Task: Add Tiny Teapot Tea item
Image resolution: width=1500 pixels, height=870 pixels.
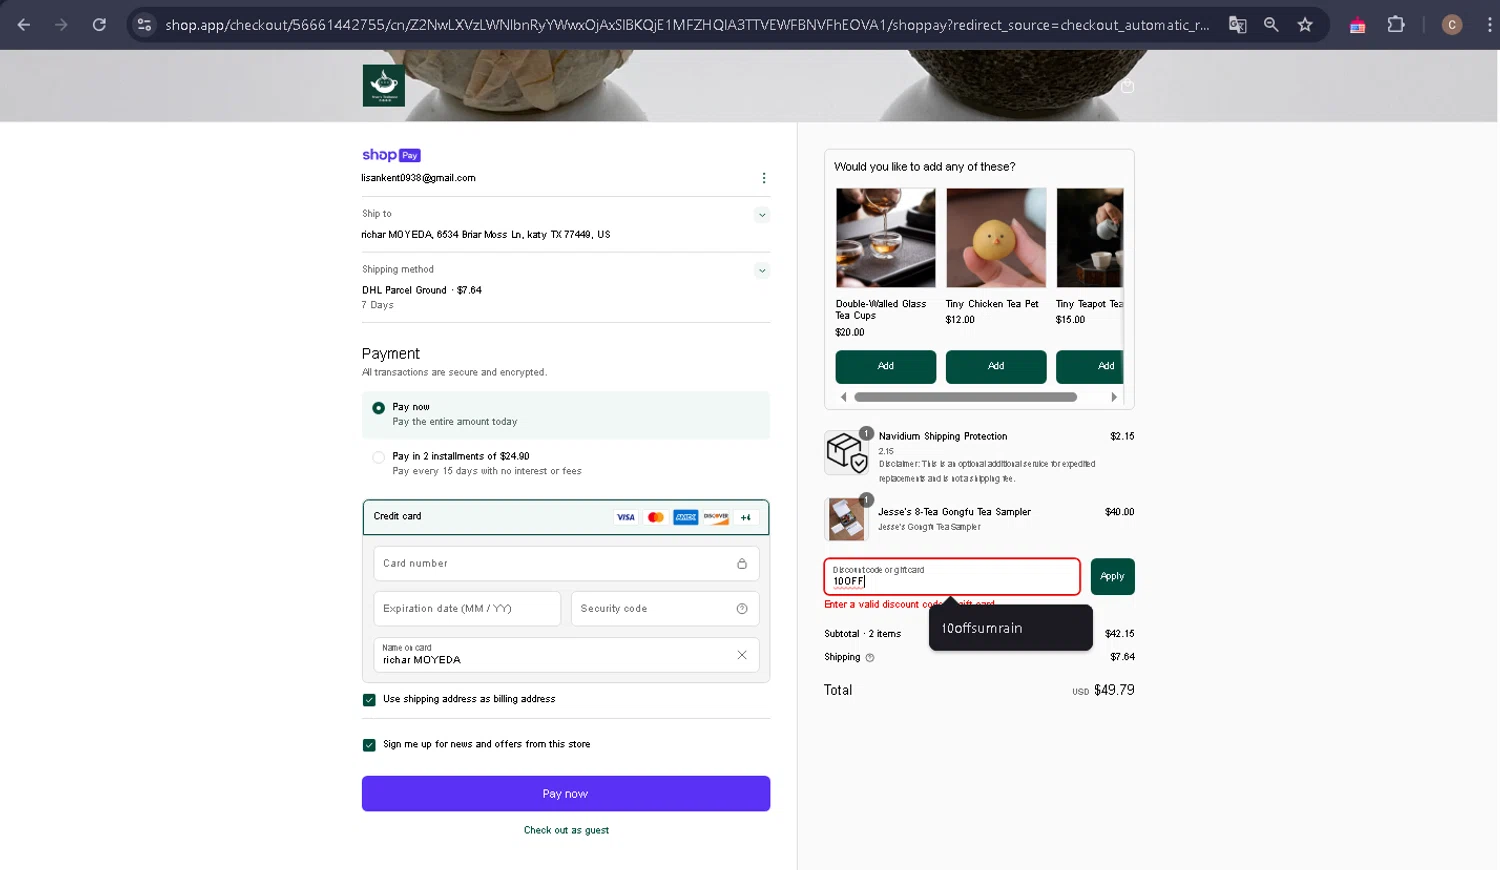Action: [x=1090, y=367]
